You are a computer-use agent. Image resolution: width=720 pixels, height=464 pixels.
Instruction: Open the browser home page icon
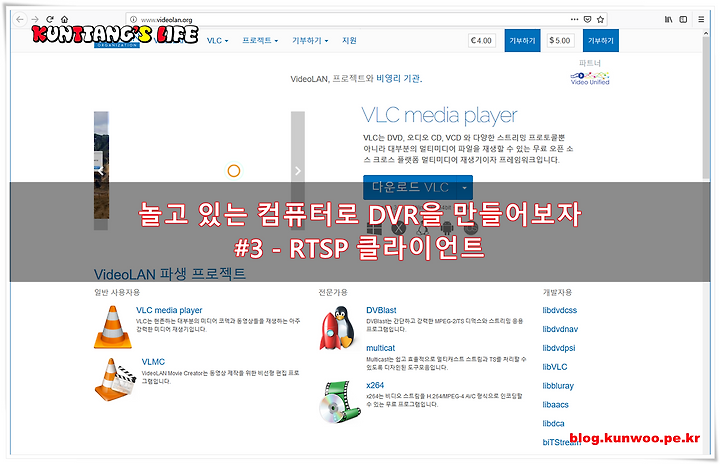click(x=64, y=19)
